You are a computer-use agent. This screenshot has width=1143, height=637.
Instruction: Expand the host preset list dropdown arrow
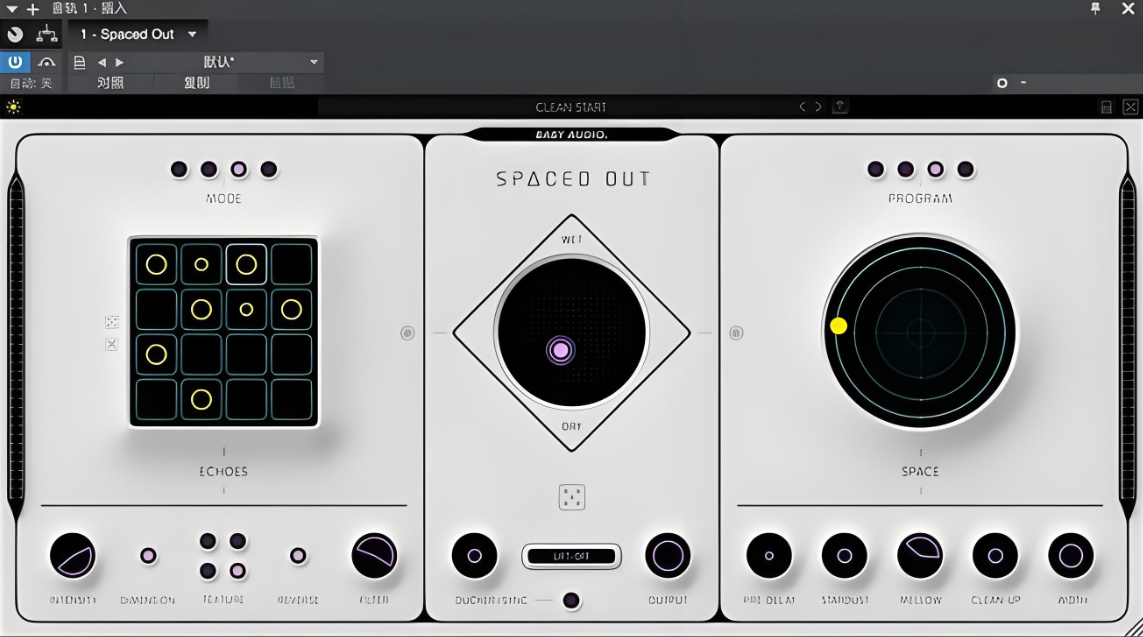[x=314, y=63]
